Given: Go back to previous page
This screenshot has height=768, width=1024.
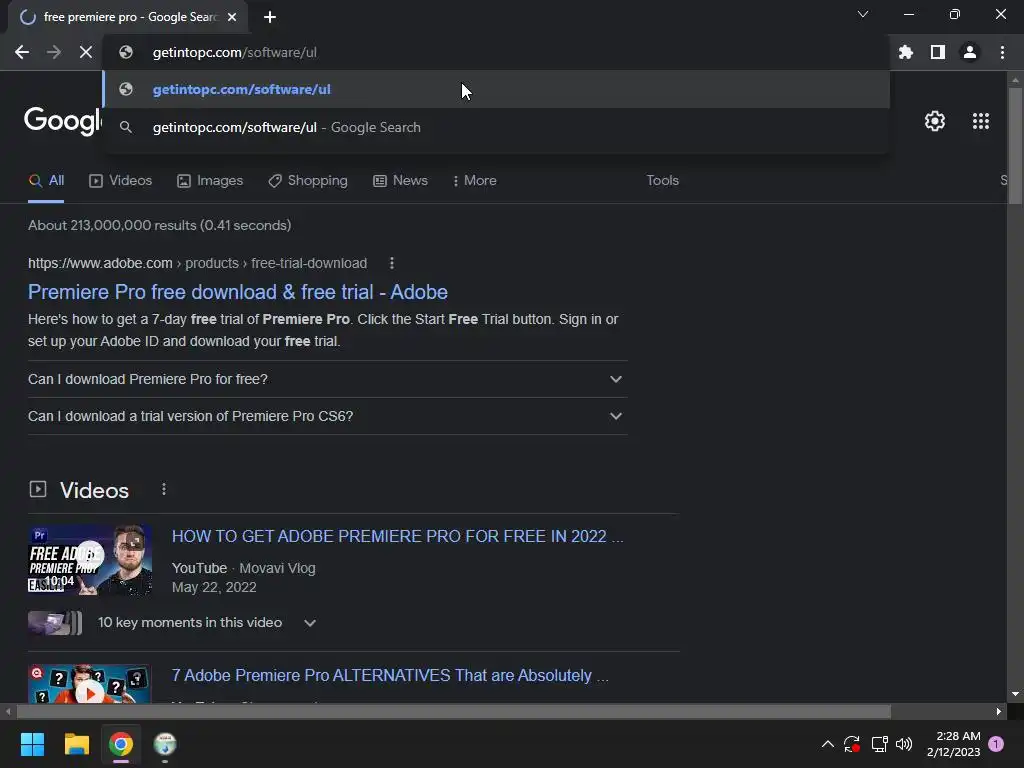Looking at the screenshot, I should tap(22, 52).
